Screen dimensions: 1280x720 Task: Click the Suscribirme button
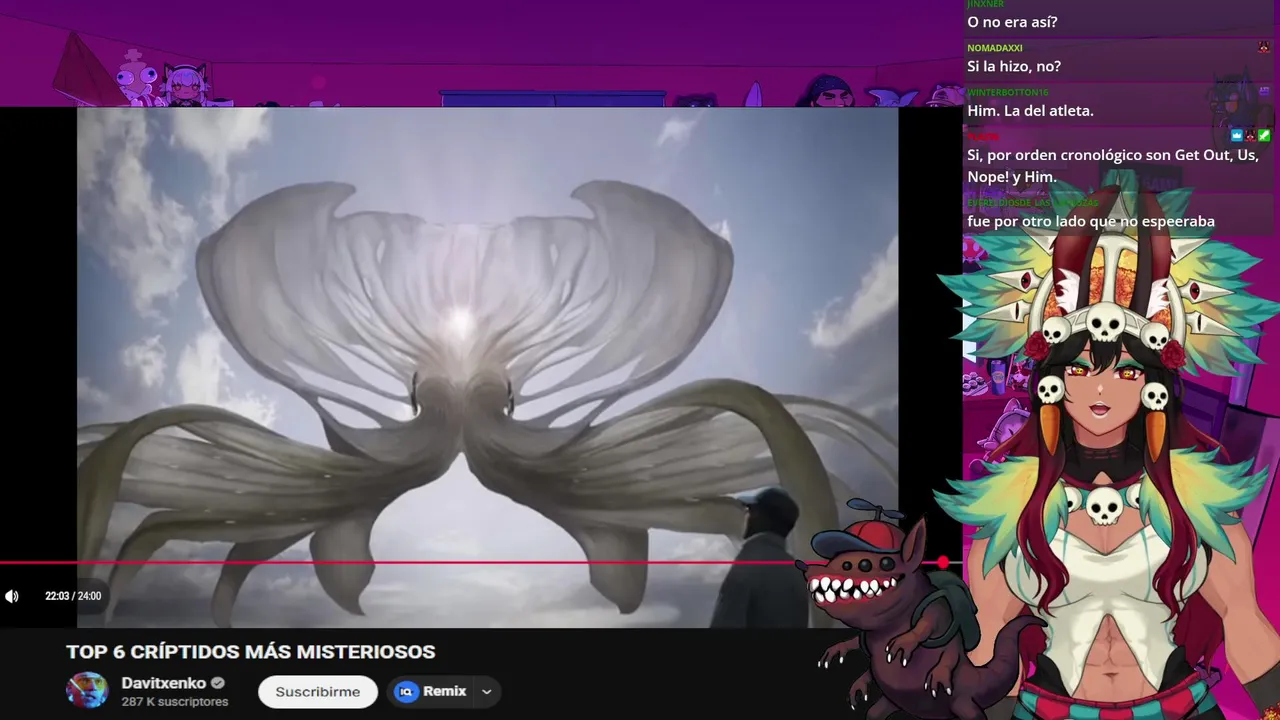[x=317, y=692]
